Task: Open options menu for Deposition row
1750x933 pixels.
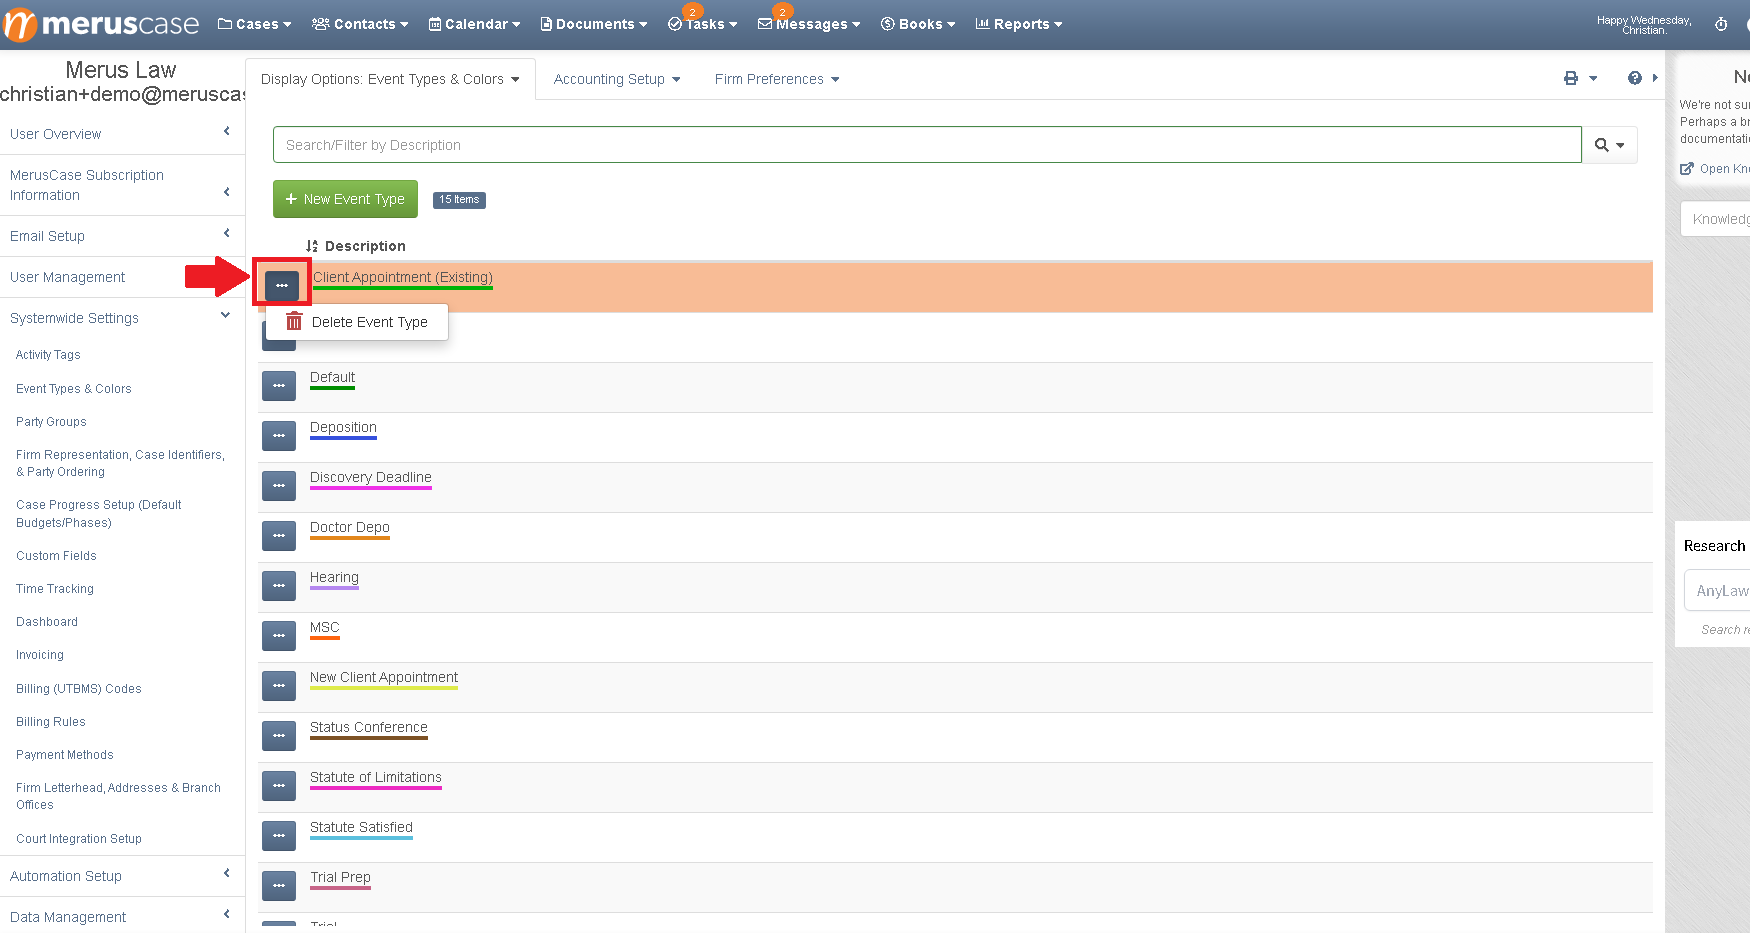Action: pos(279,436)
